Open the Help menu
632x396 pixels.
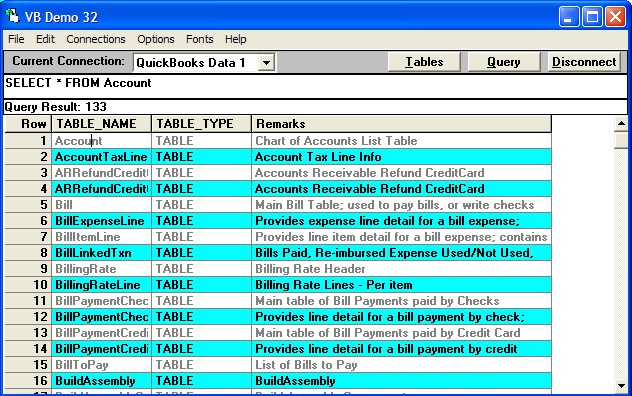tap(235, 39)
